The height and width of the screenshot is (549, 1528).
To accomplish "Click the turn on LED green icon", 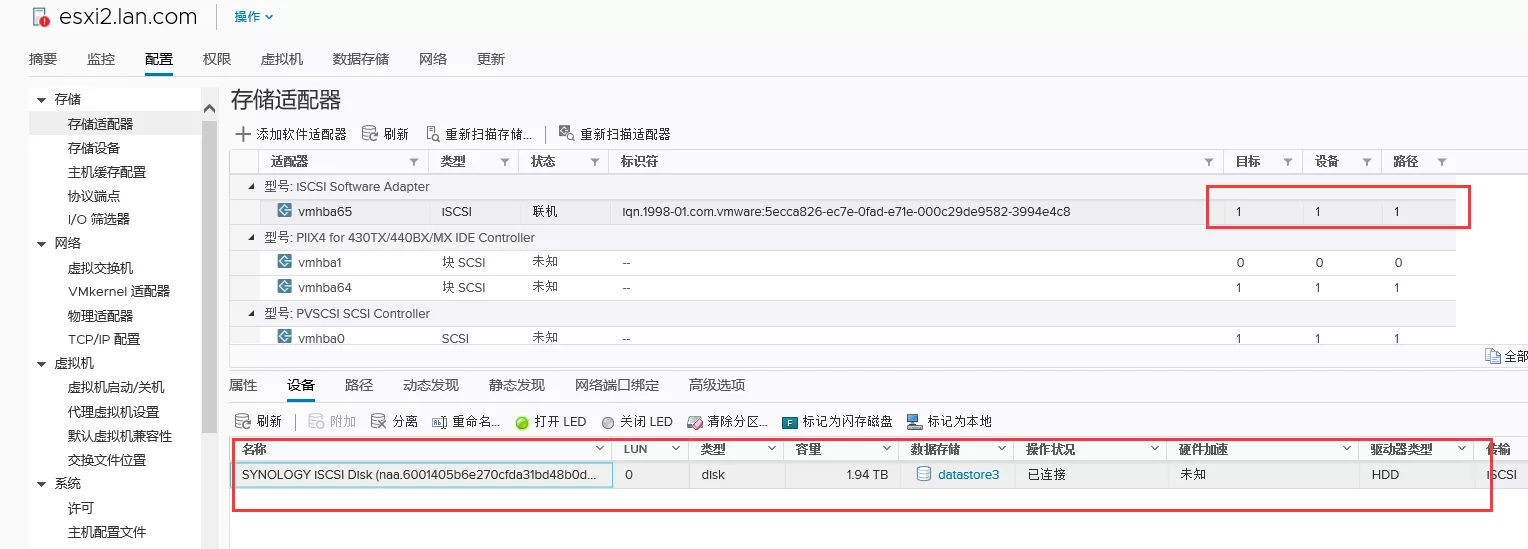I will [x=521, y=422].
